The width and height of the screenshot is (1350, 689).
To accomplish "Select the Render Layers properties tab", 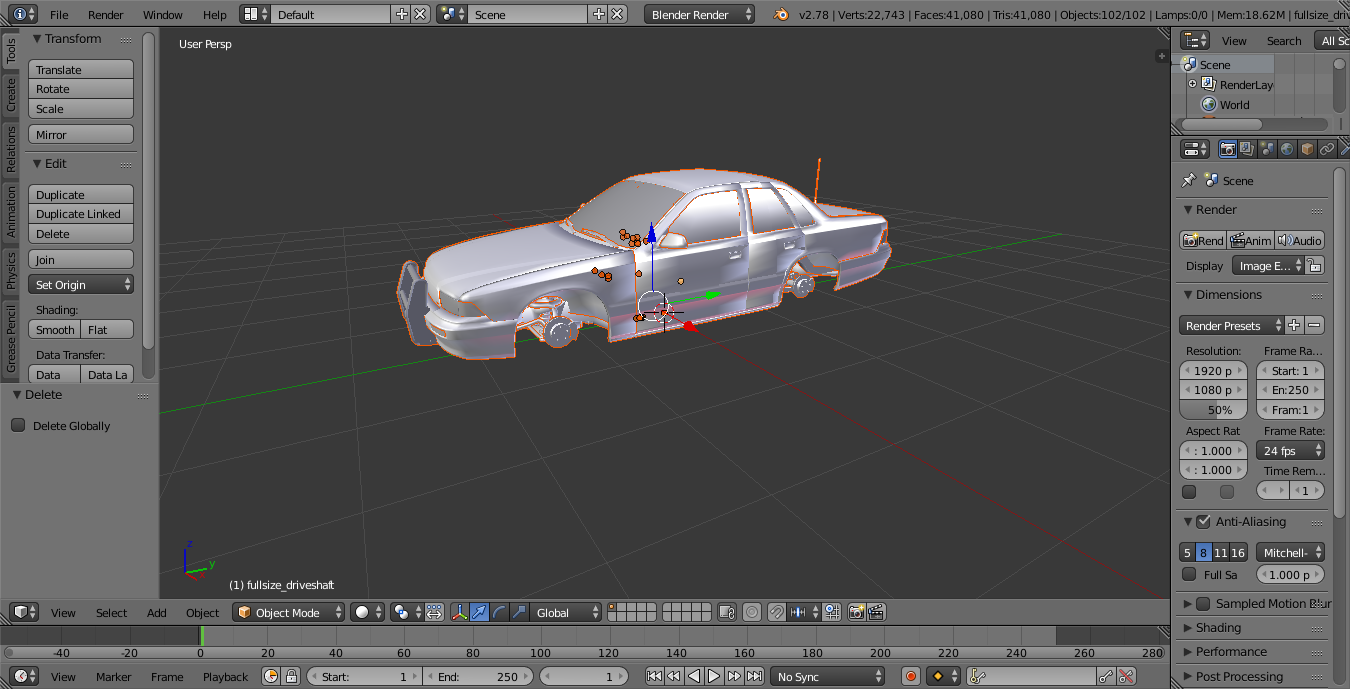I will coord(1247,149).
